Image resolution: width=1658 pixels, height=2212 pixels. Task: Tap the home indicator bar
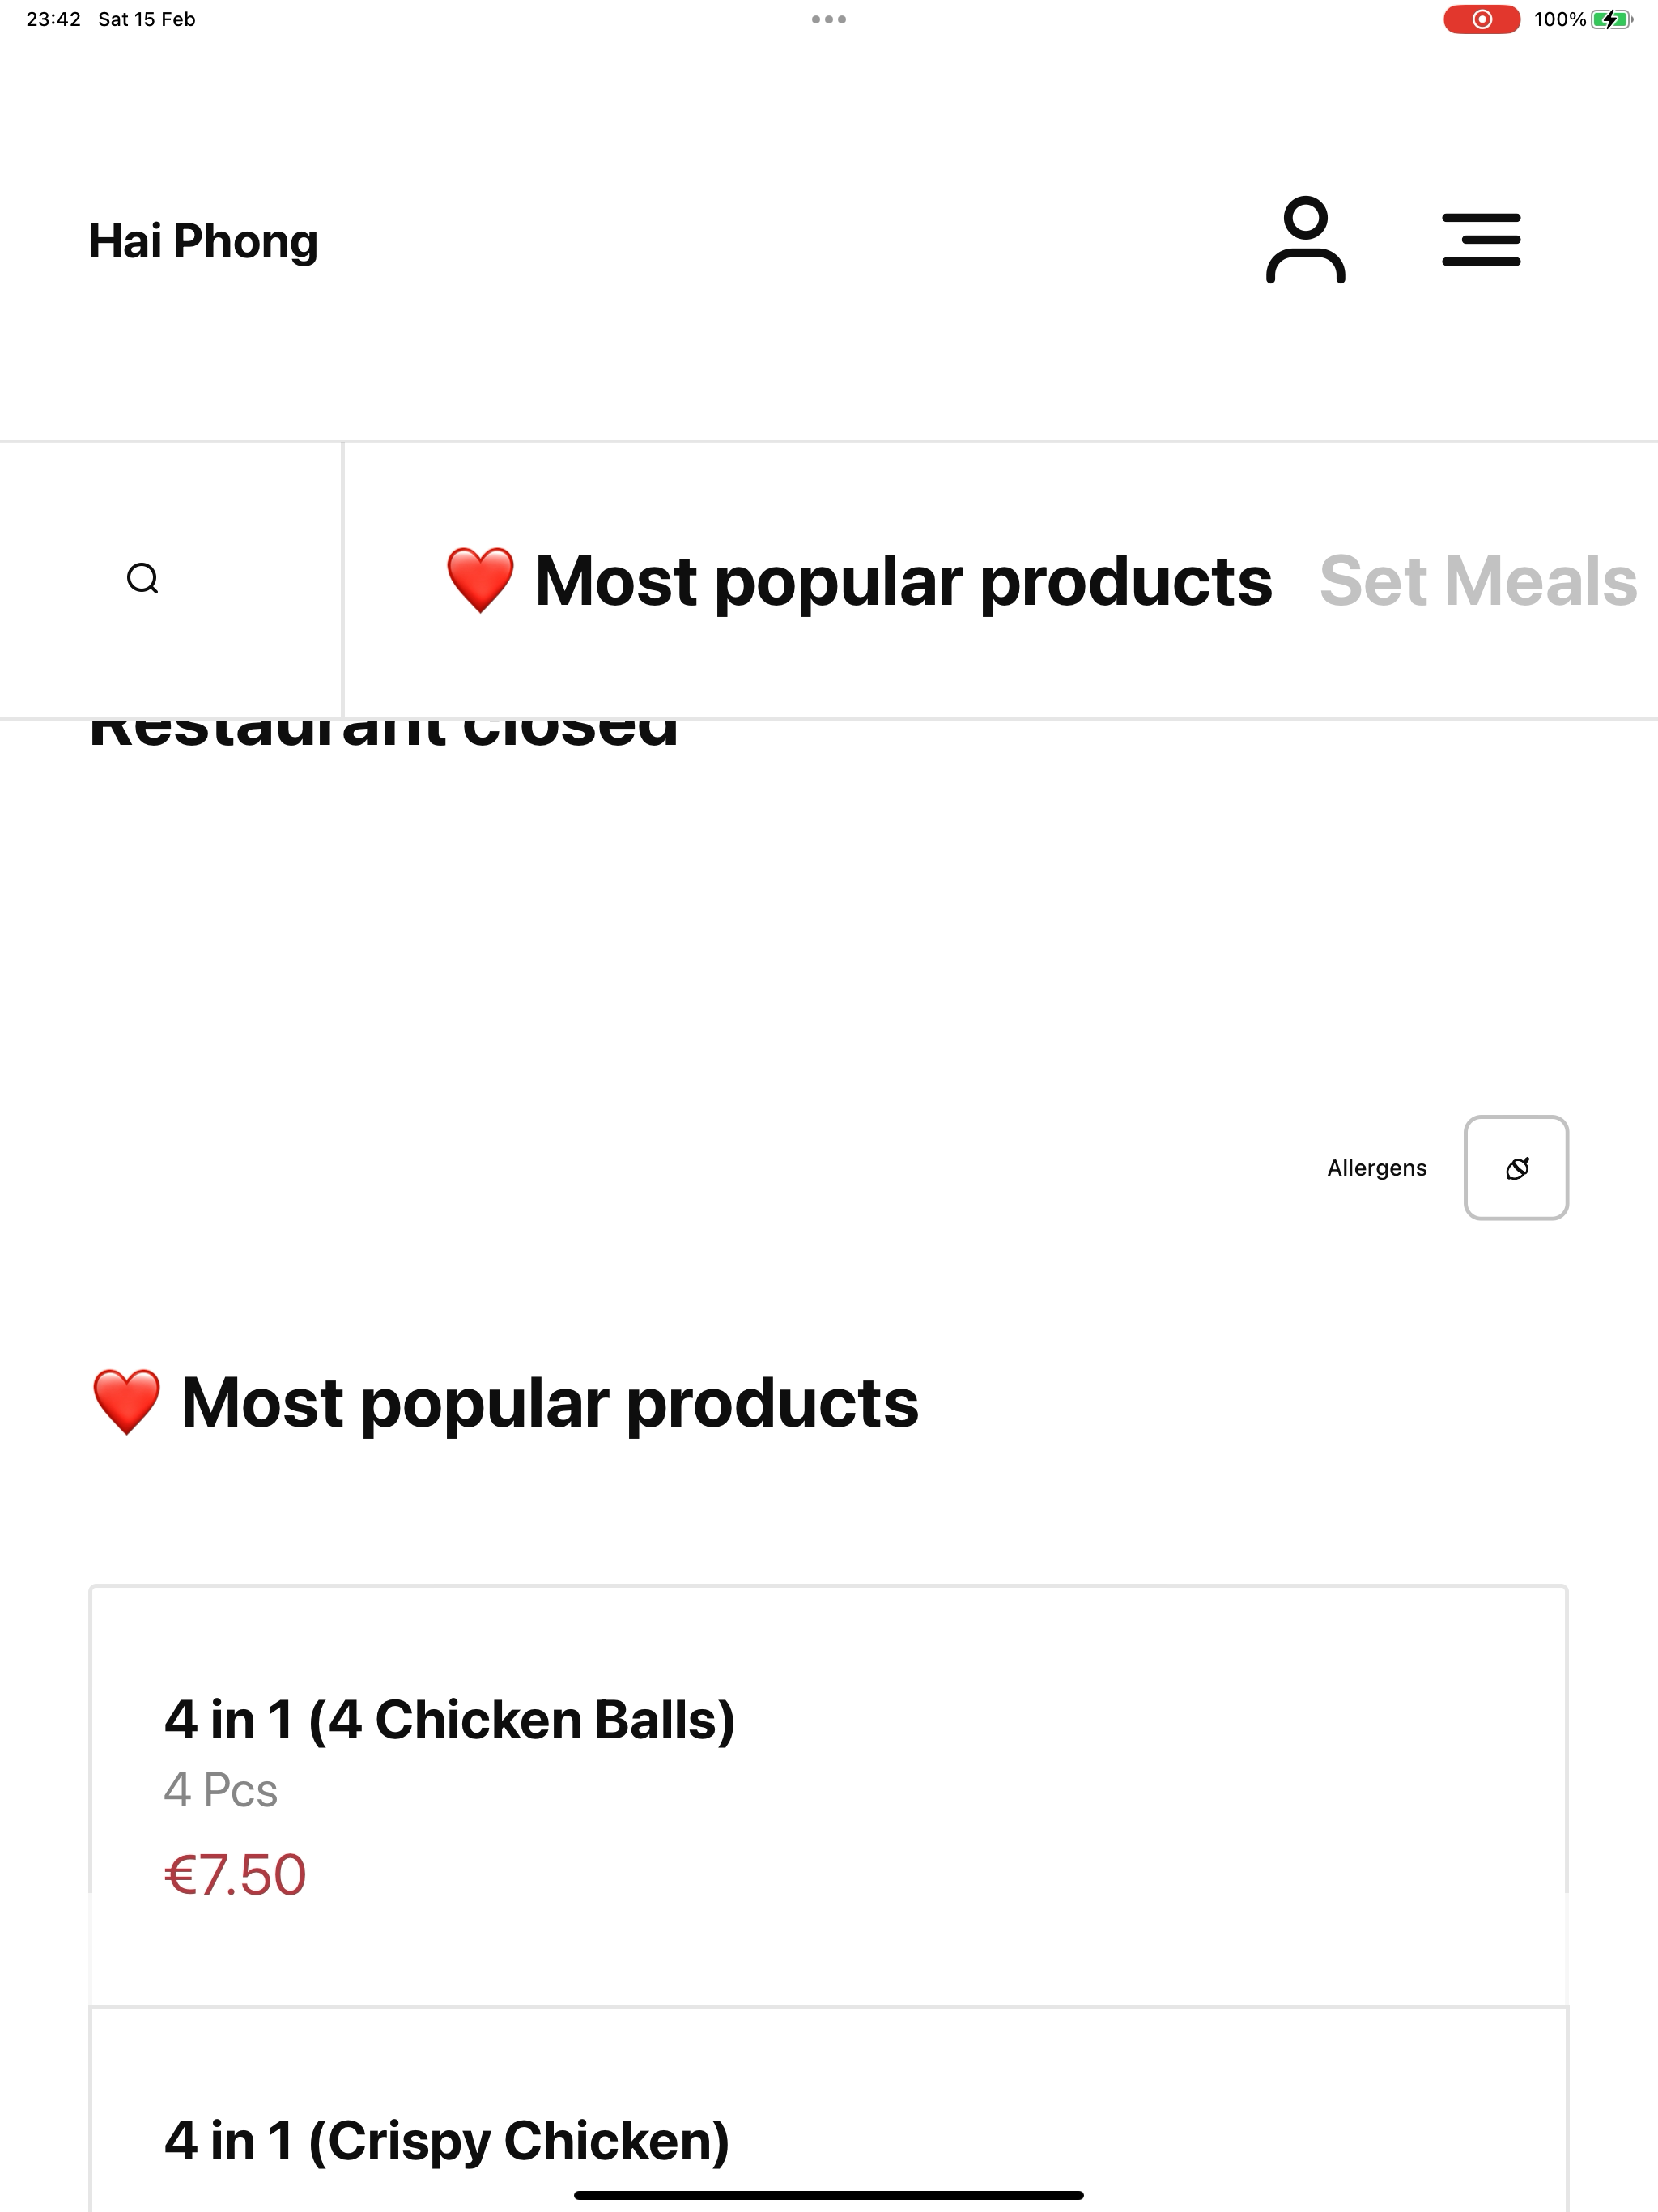[829, 2195]
